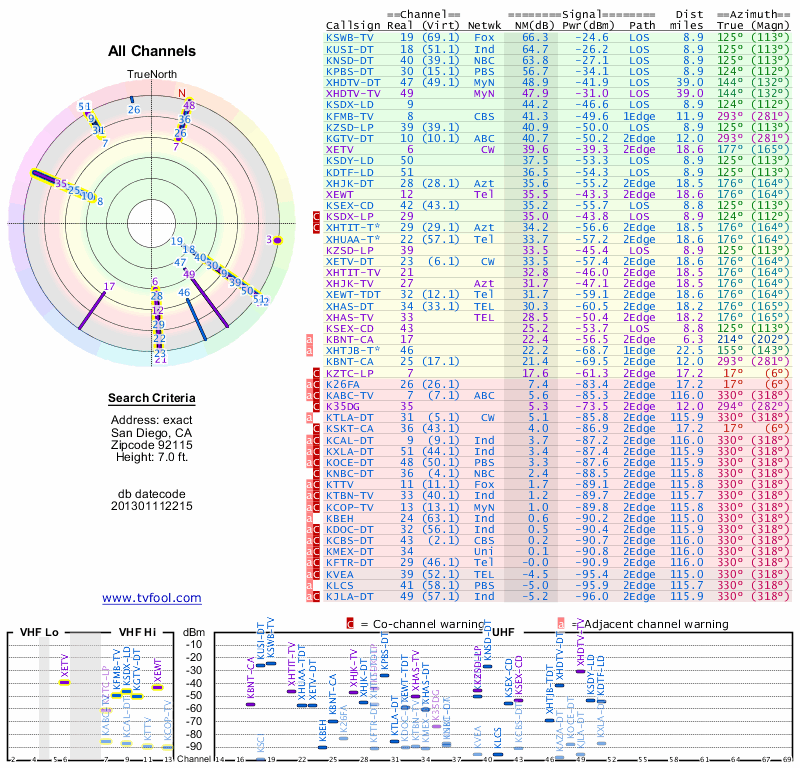Click the VHF Lo band label
This screenshot has width=800, height=768.
pyautogui.click(x=39, y=632)
